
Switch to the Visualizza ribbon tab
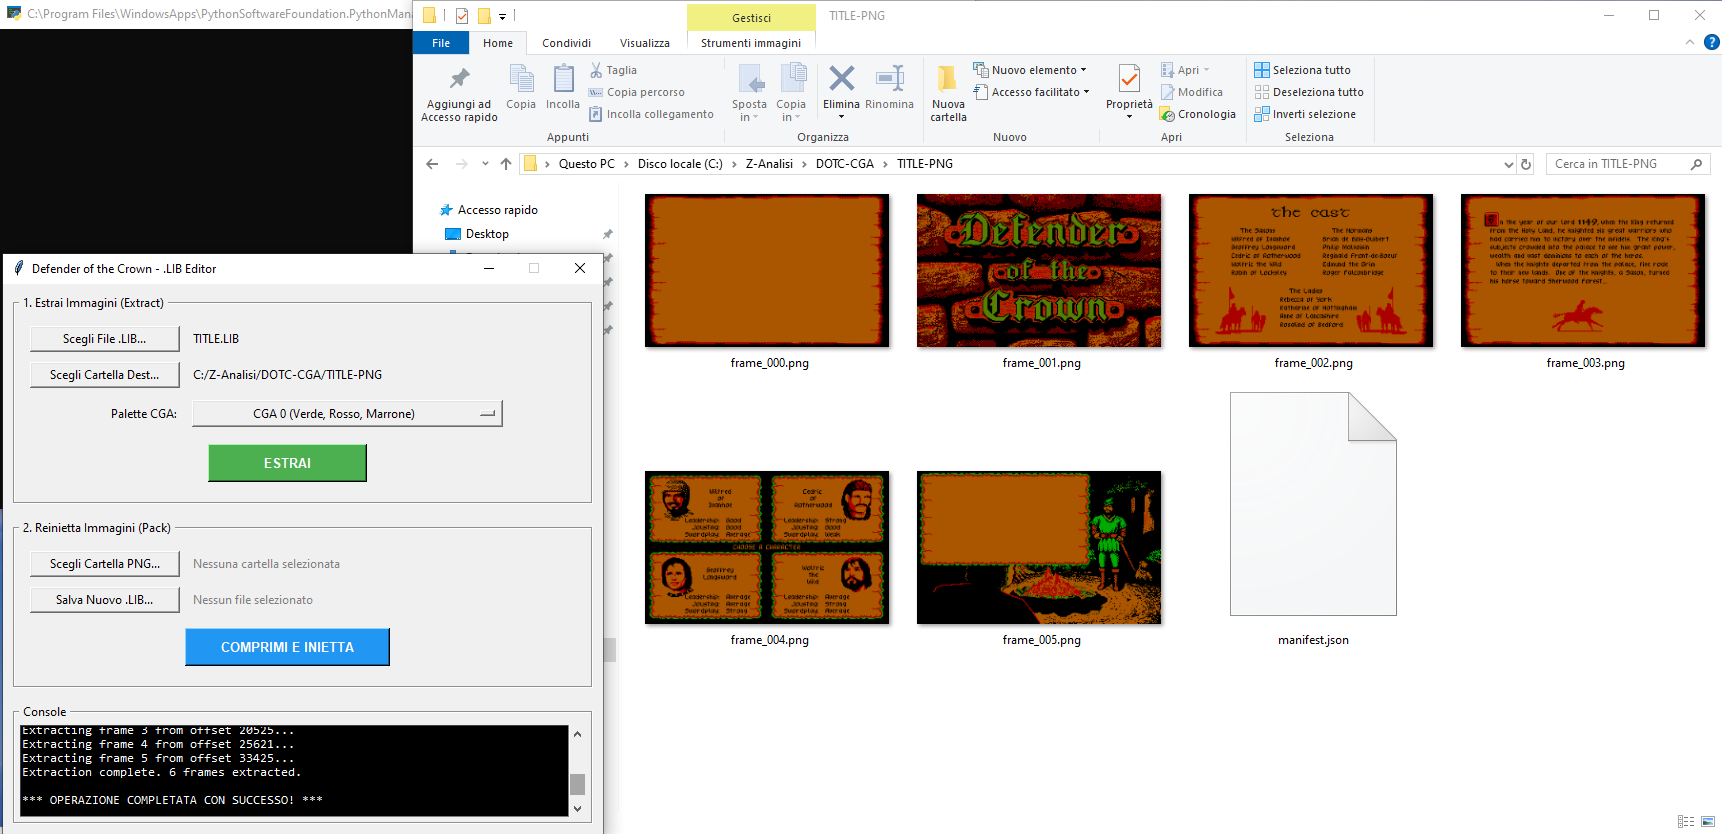point(645,43)
